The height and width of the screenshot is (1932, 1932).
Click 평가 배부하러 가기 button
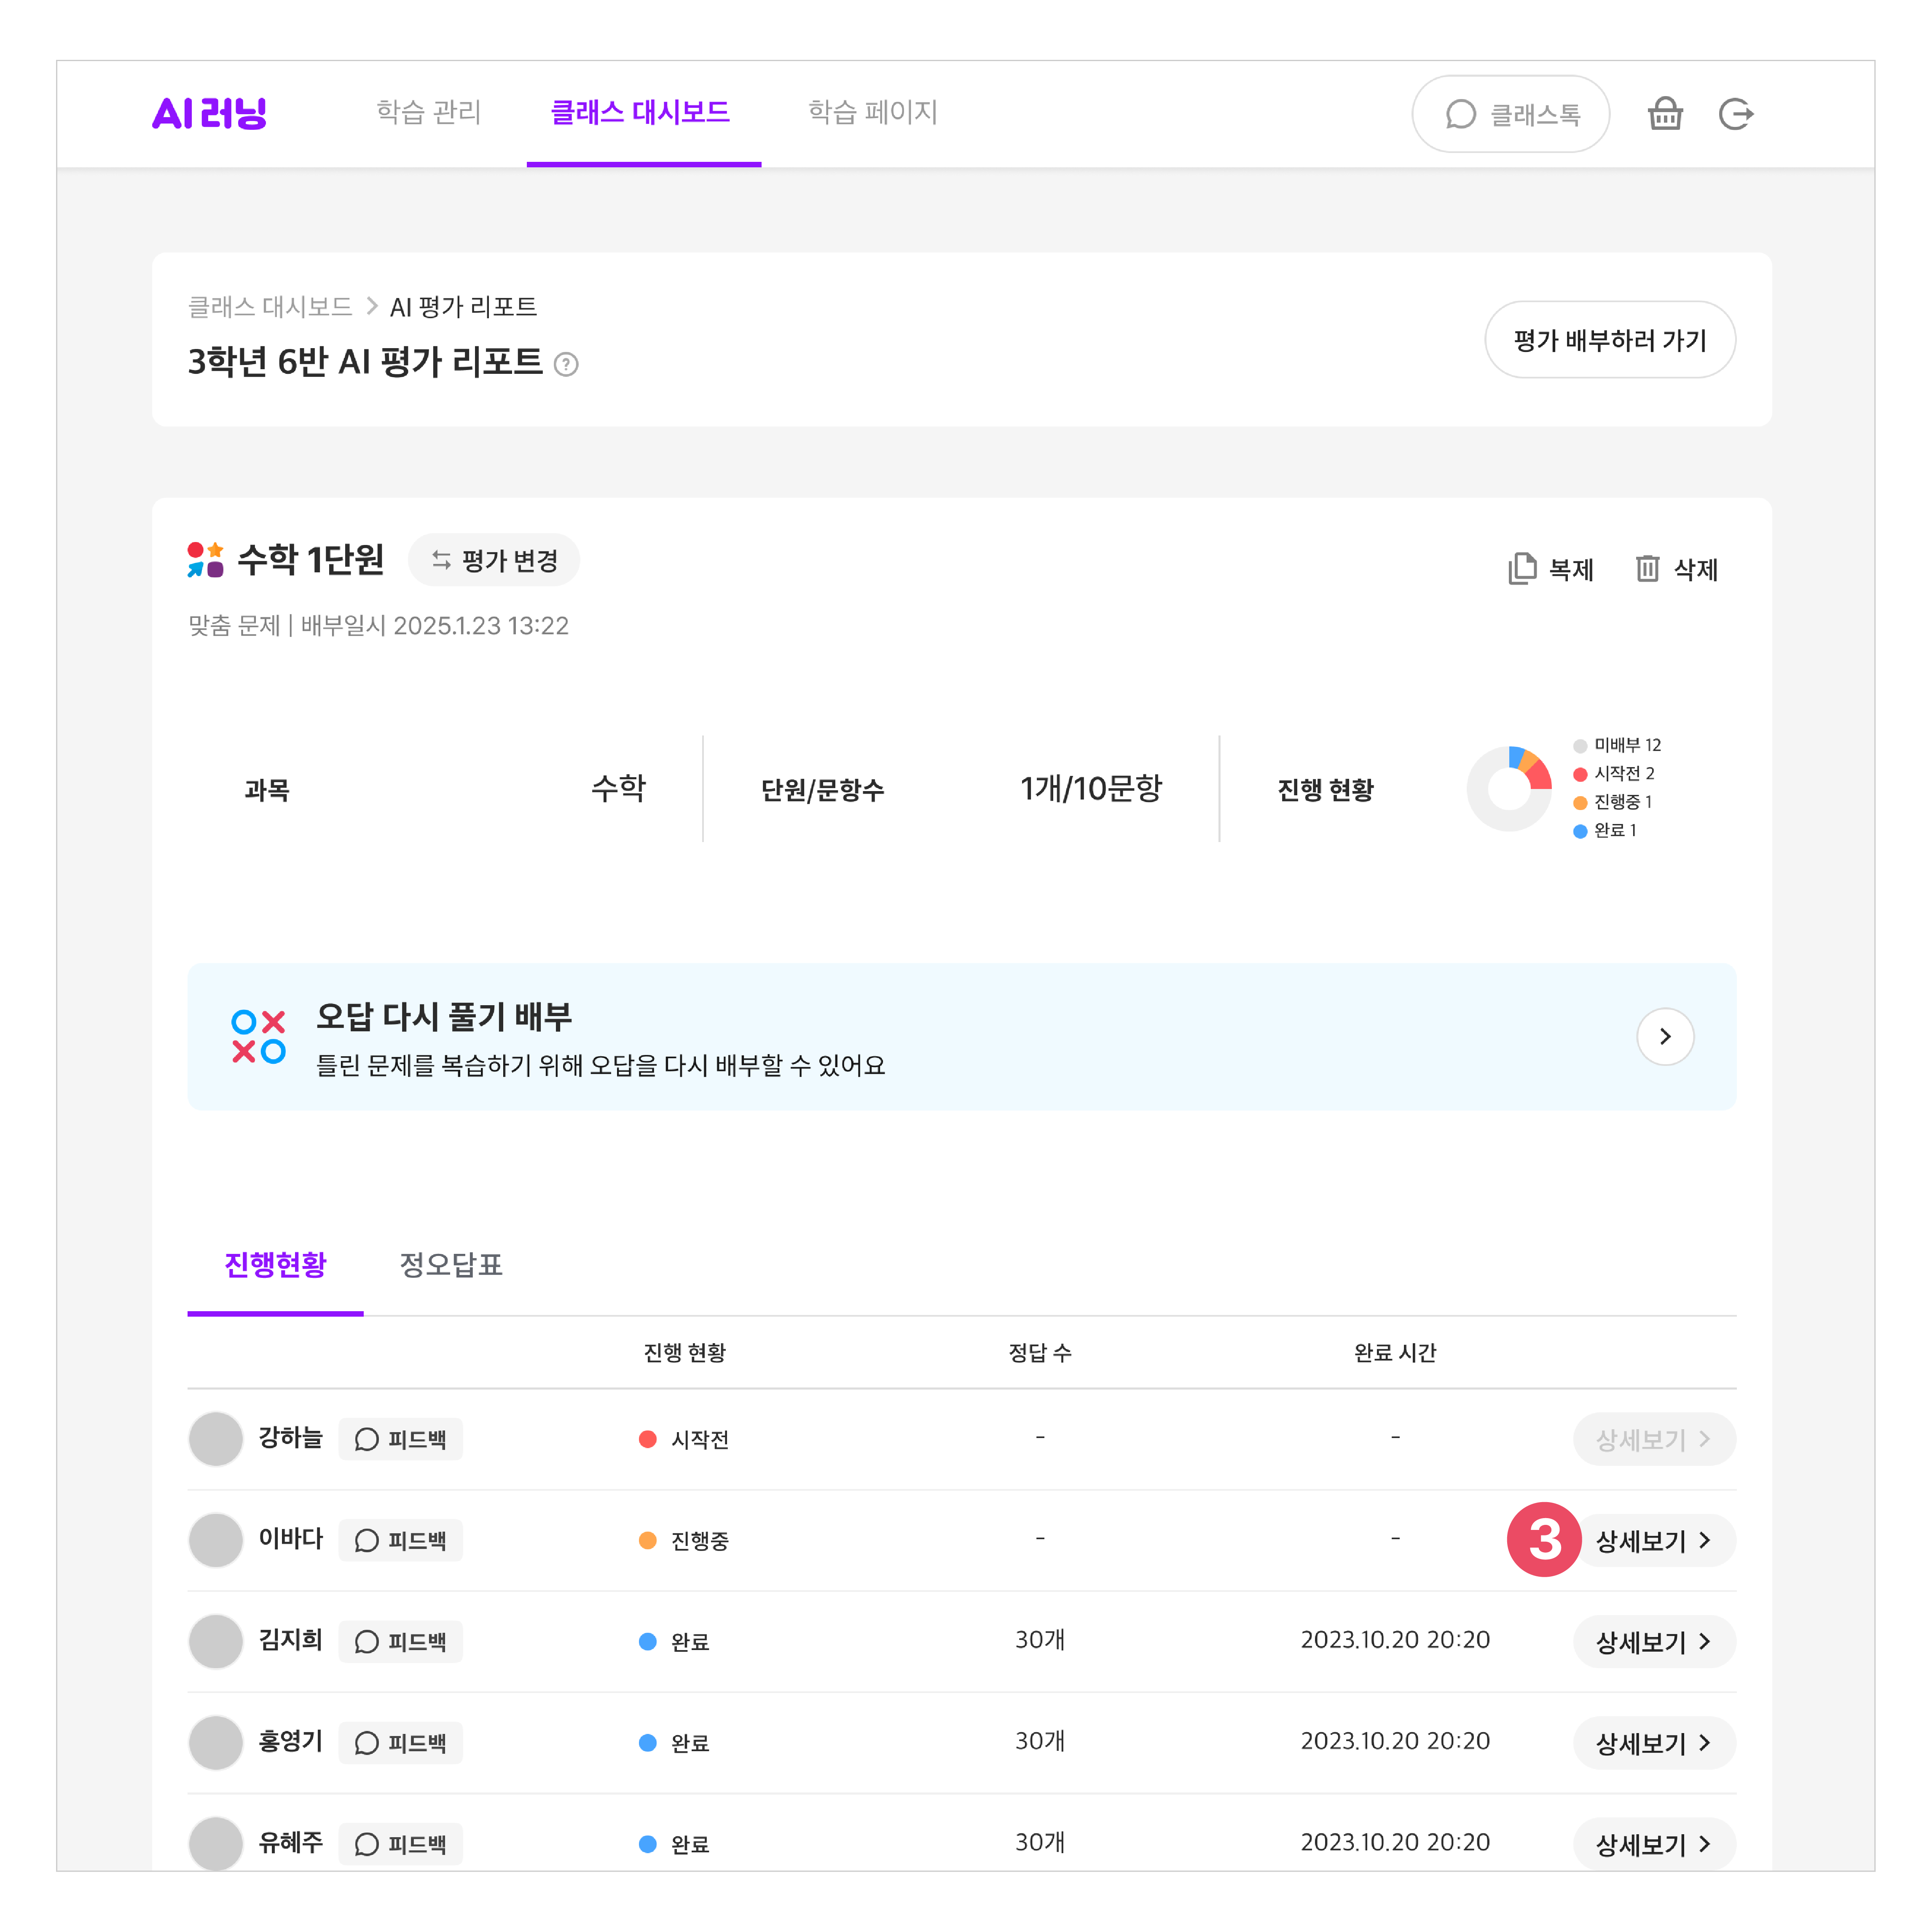coord(1609,340)
